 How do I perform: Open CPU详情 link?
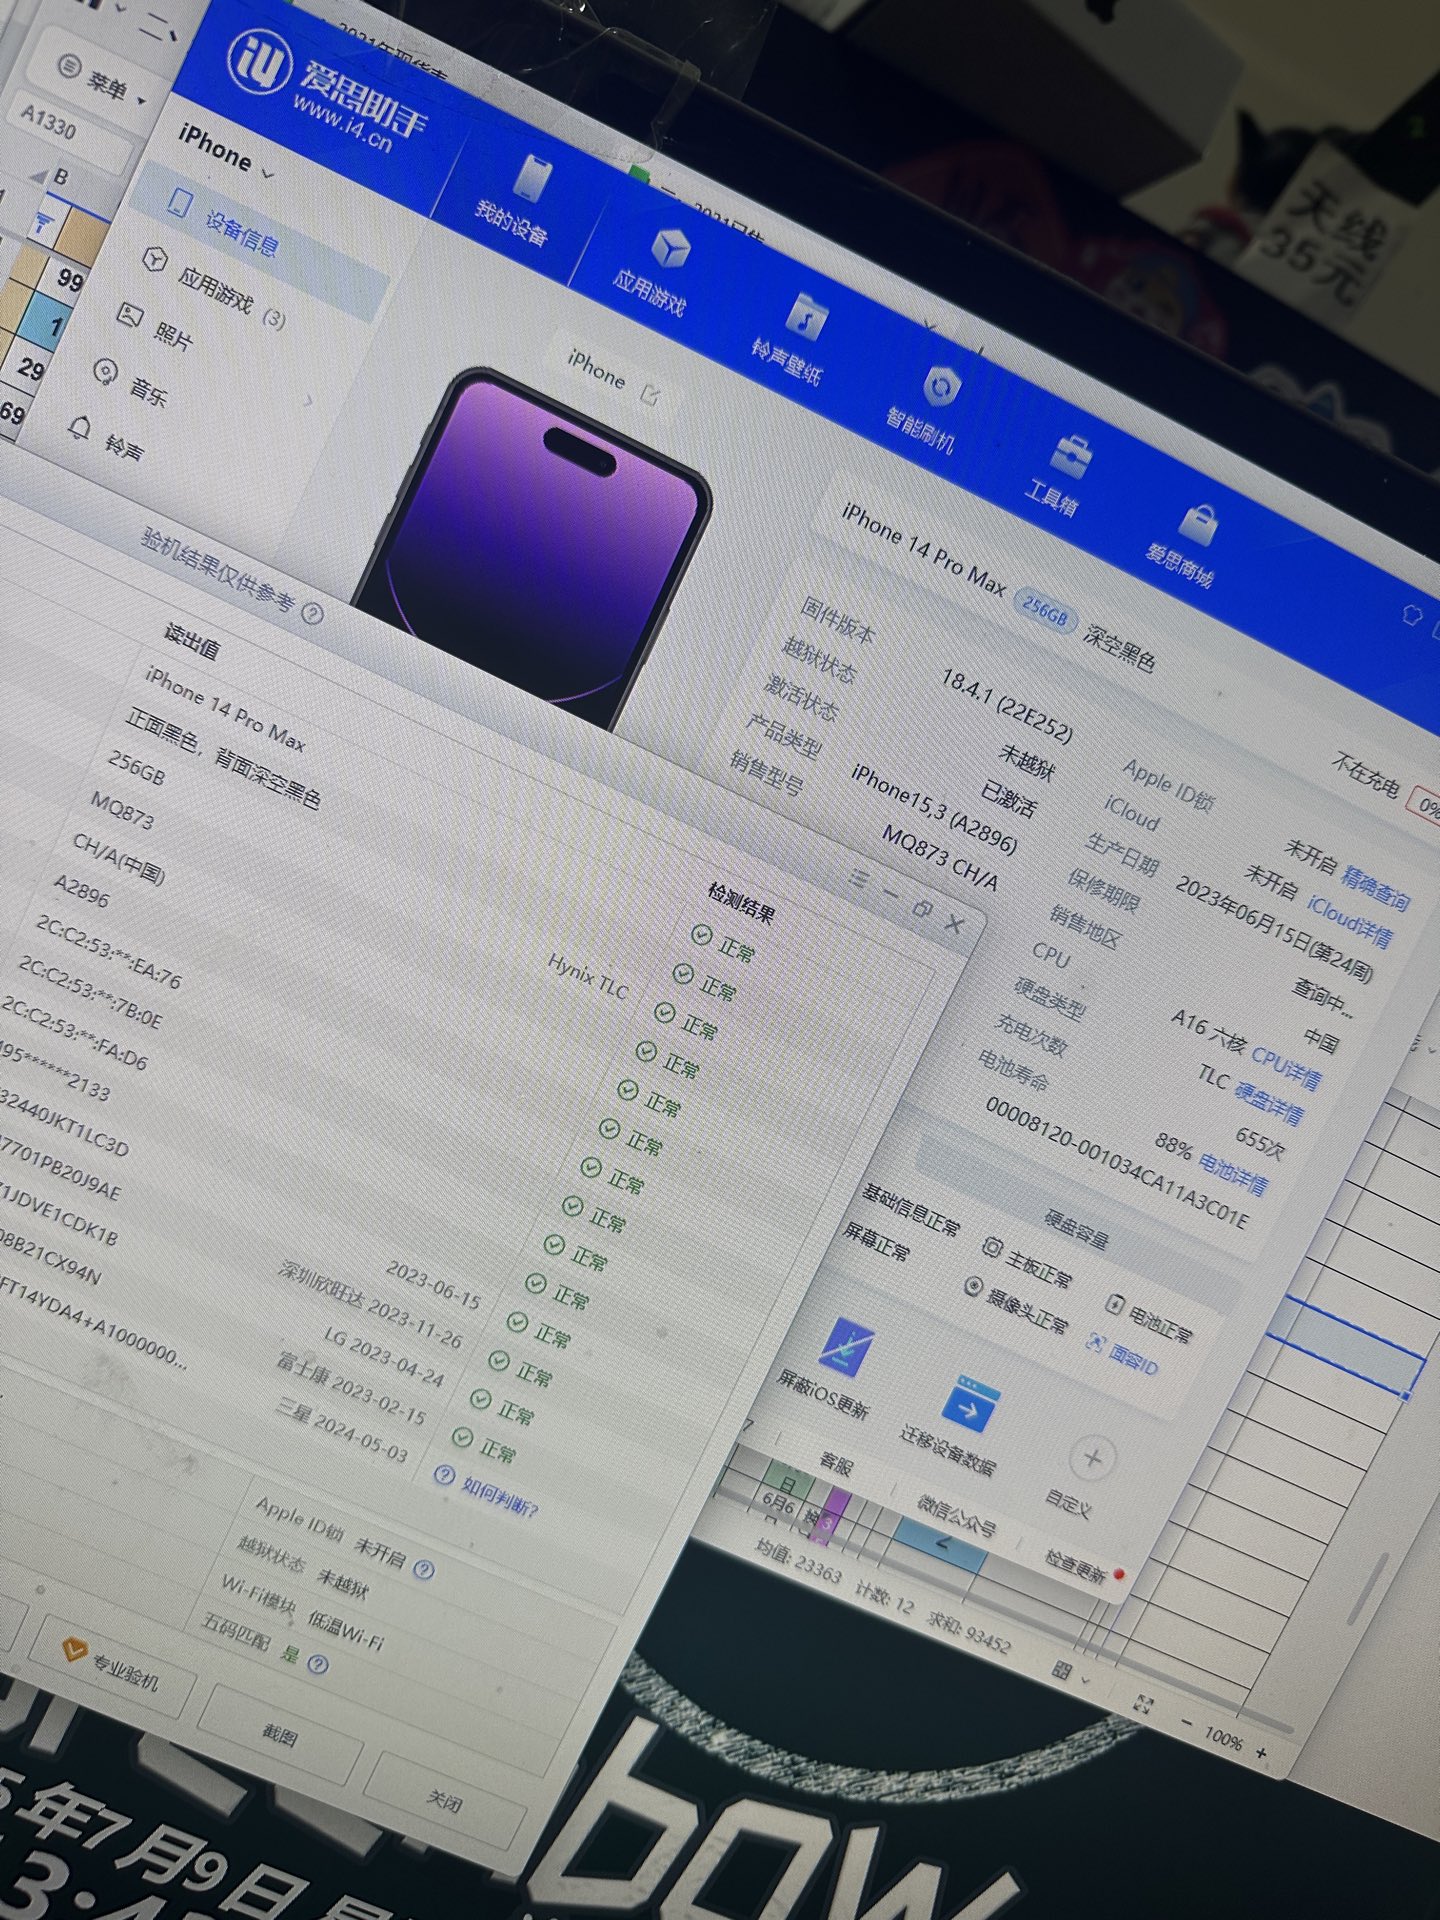pyautogui.click(x=1287, y=1067)
